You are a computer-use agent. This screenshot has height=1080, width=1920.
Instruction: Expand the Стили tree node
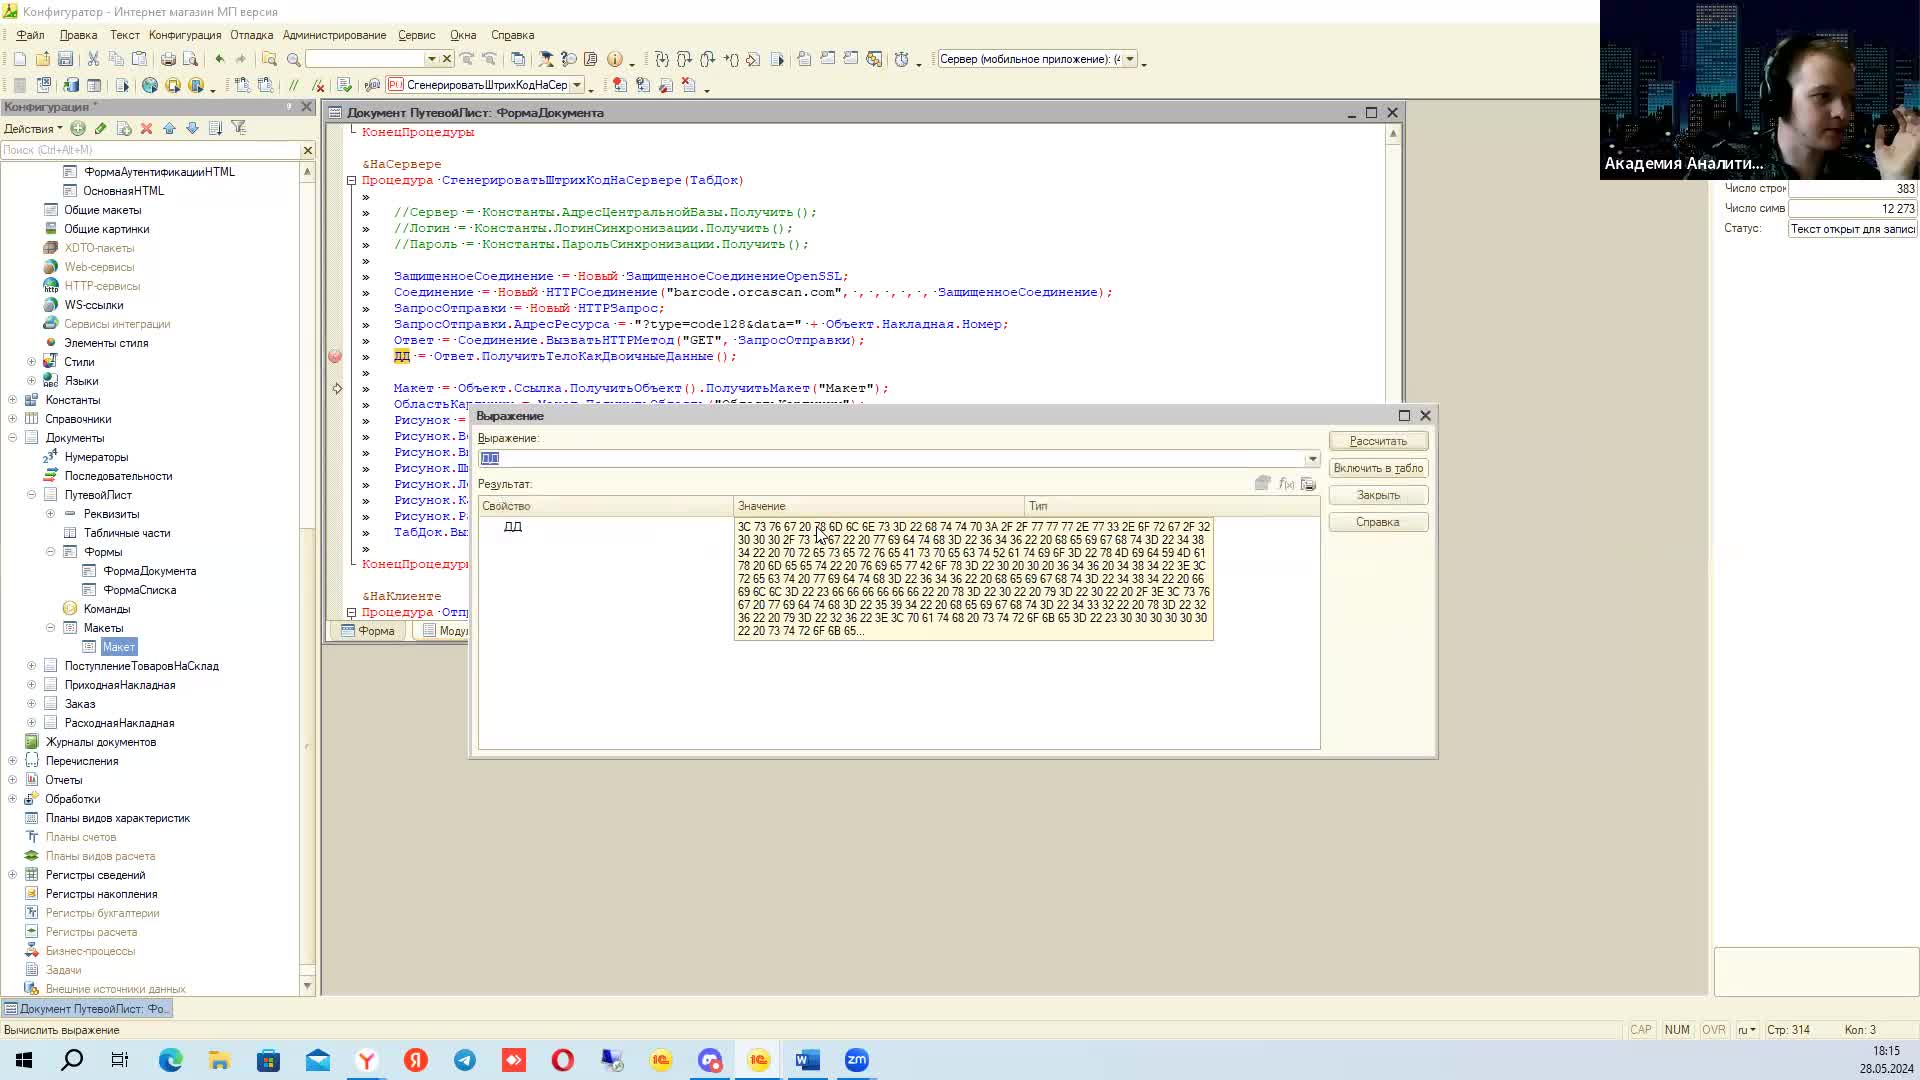(x=31, y=362)
